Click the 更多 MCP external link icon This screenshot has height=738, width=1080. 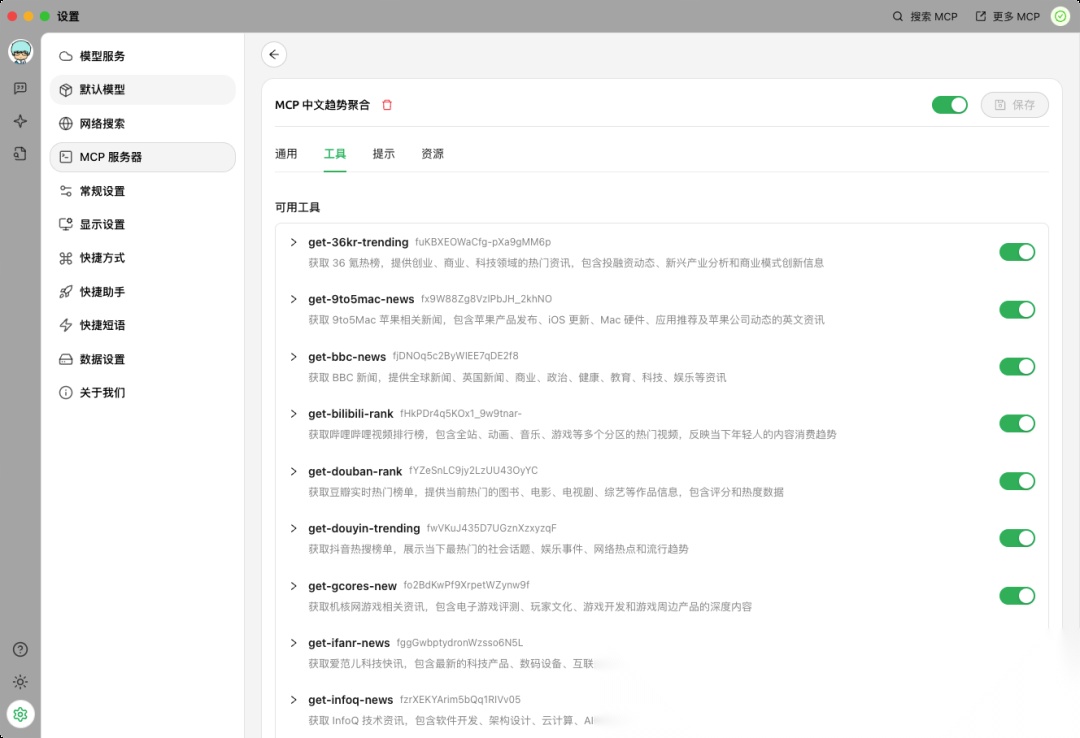[980, 16]
